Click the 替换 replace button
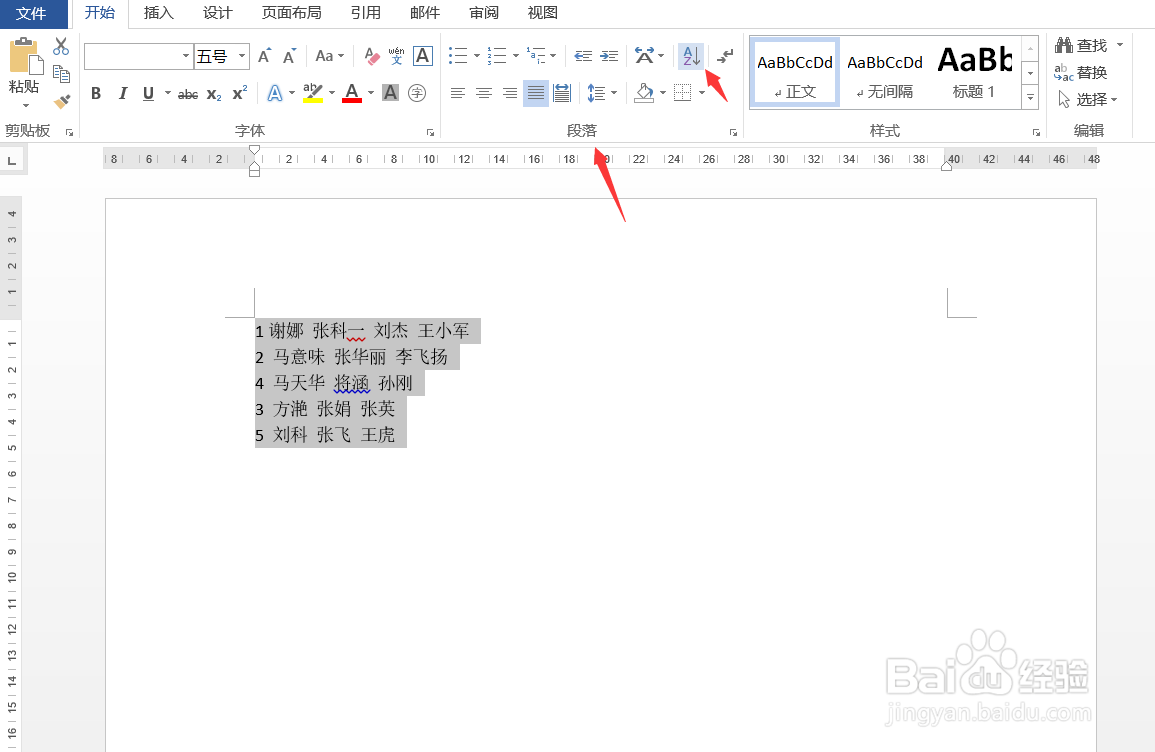This screenshot has height=752, width=1155. pyautogui.click(x=1081, y=72)
